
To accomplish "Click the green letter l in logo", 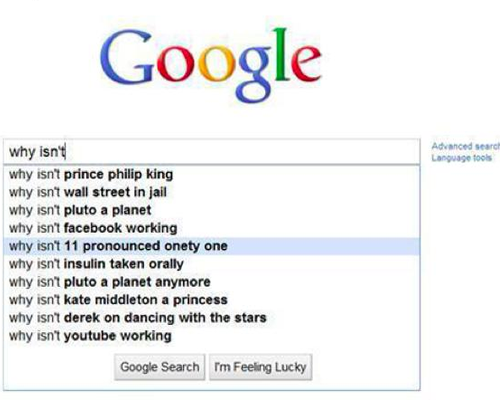I will tap(281, 54).
